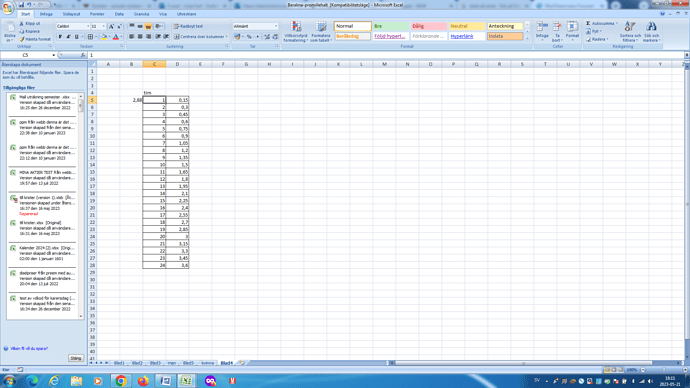Open the Blad1 sheet tab
Image resolution: width=690 pixels, height=388 pixels.
click(x=119, y=363)
